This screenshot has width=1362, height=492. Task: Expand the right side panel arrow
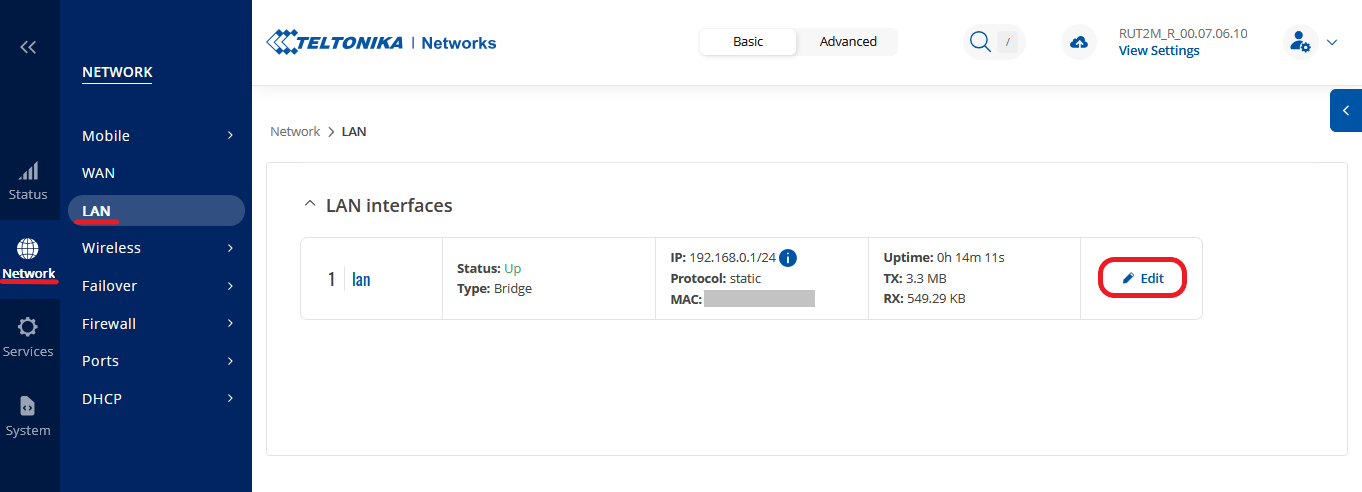1346,111
